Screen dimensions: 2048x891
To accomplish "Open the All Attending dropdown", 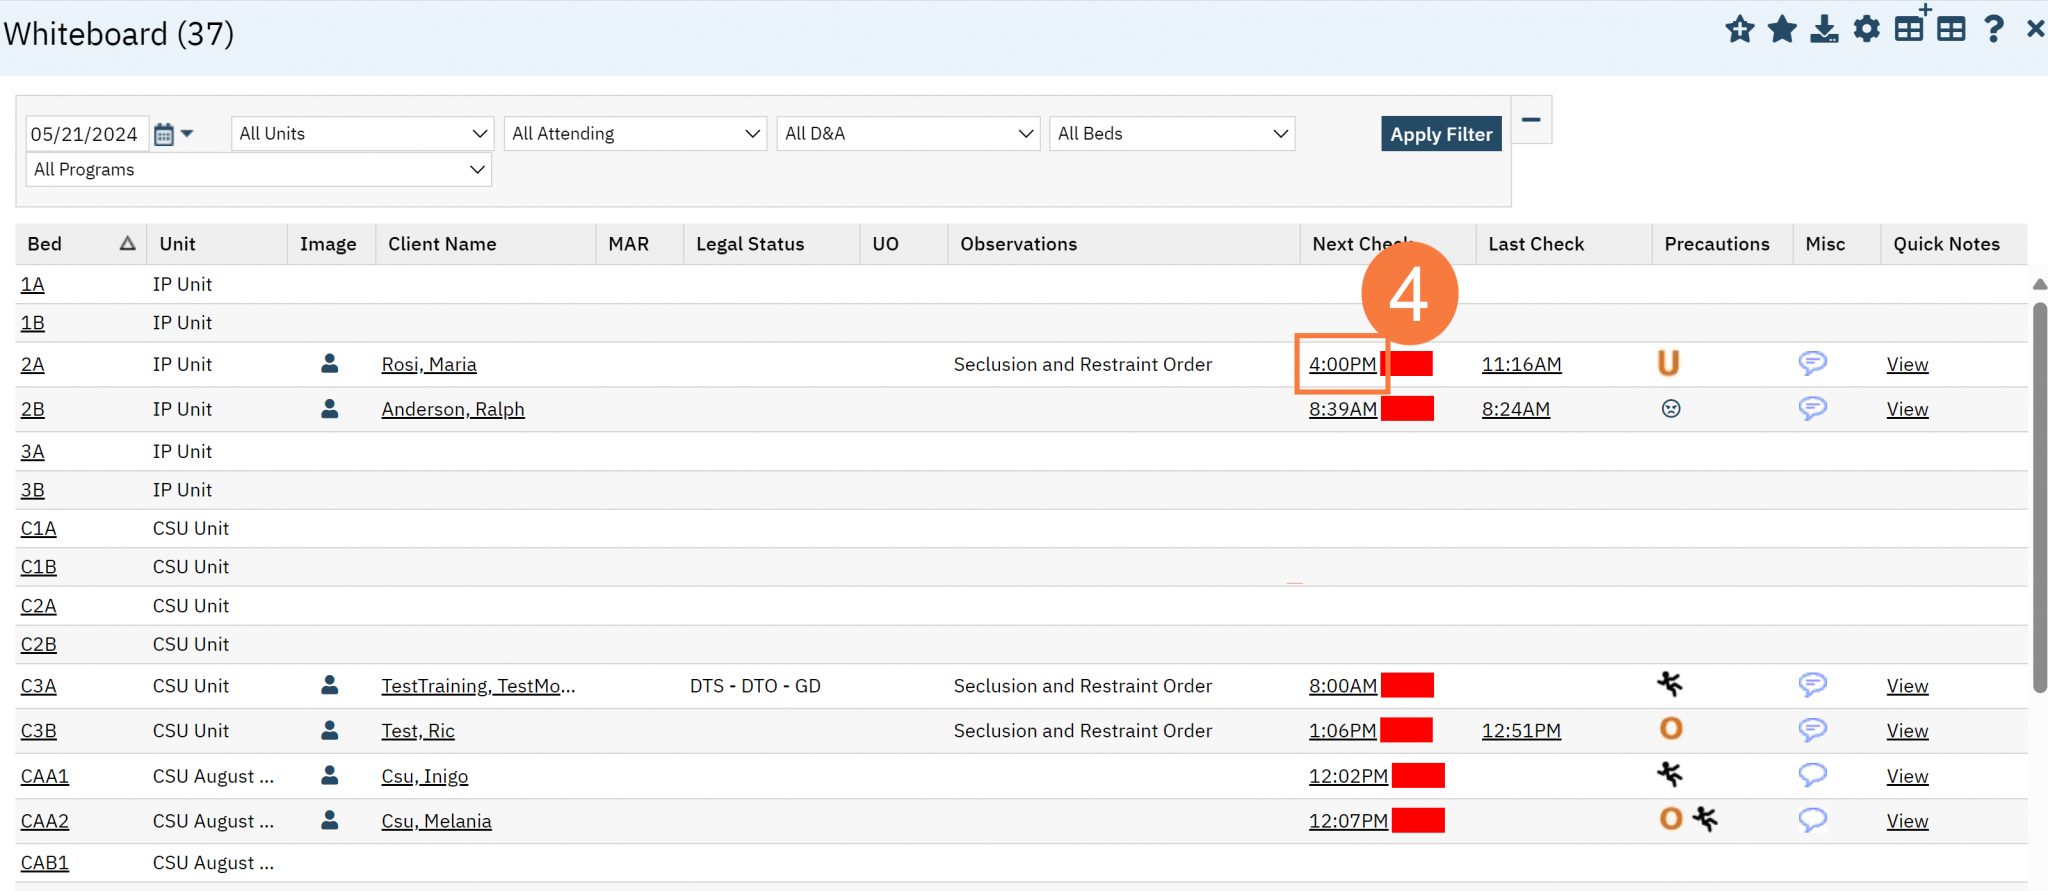I will (x=635, y=134).
